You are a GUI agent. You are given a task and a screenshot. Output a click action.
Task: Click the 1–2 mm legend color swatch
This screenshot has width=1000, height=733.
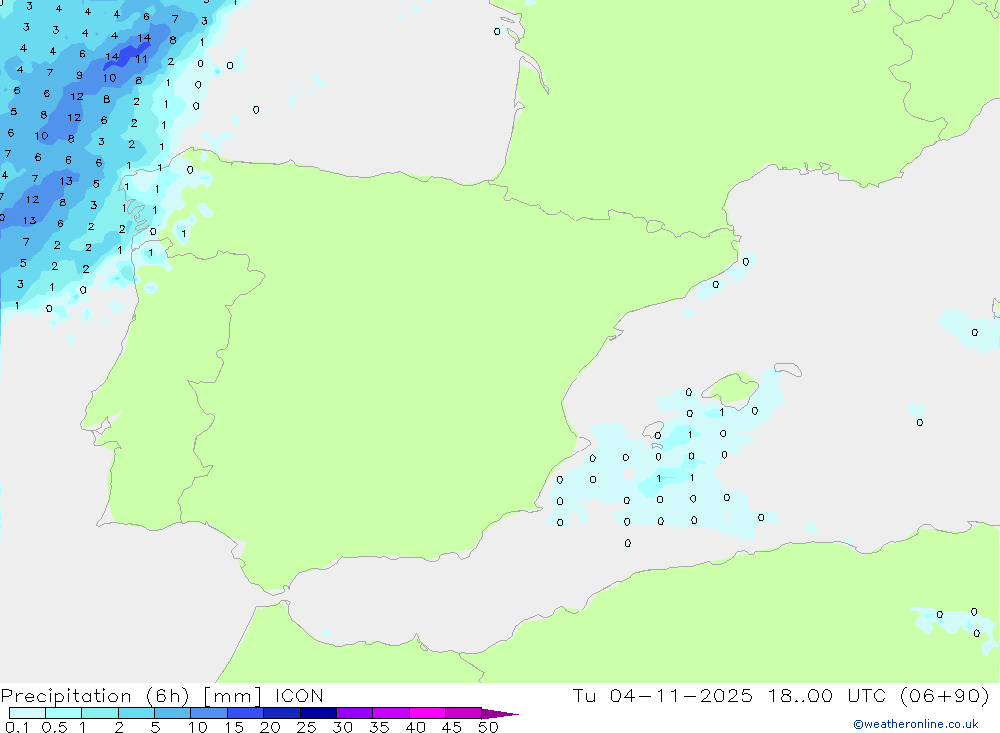pos(99,713)
